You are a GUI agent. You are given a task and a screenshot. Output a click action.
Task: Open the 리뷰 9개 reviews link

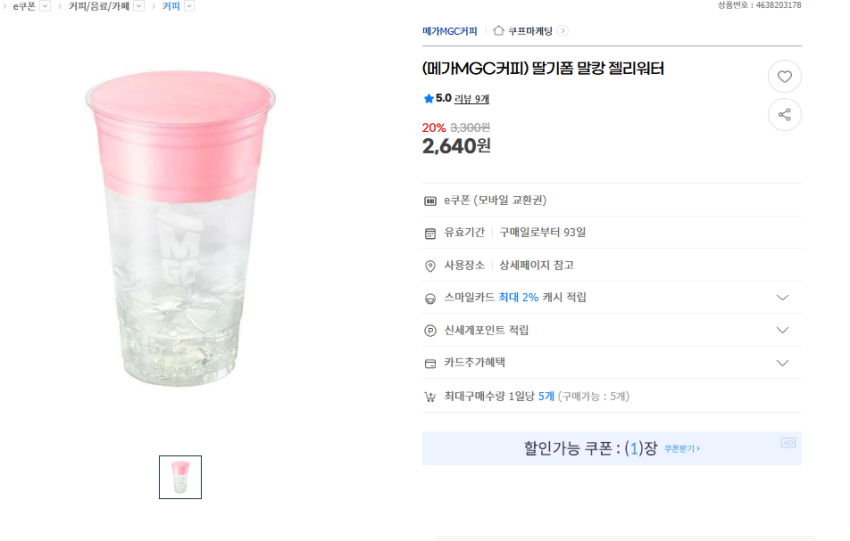click(x=472, y=99)
